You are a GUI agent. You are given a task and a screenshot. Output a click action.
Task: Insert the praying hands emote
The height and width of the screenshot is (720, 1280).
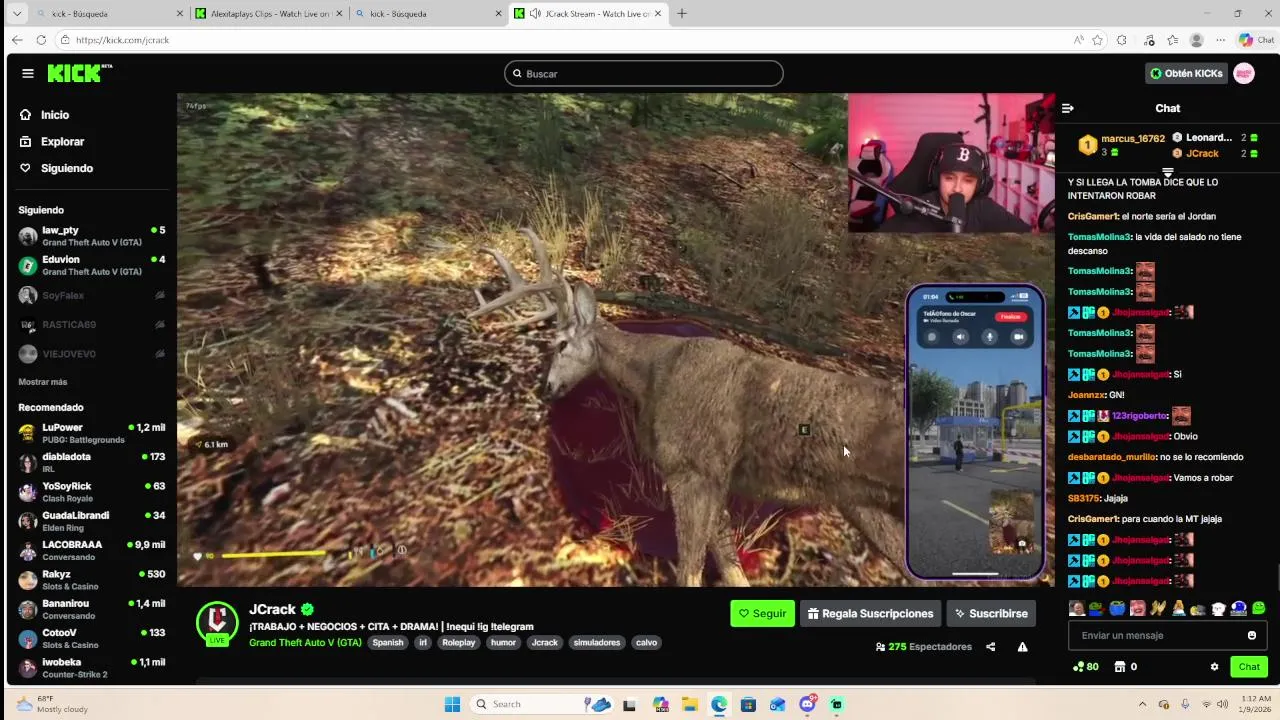click(x=1158, y=608)
